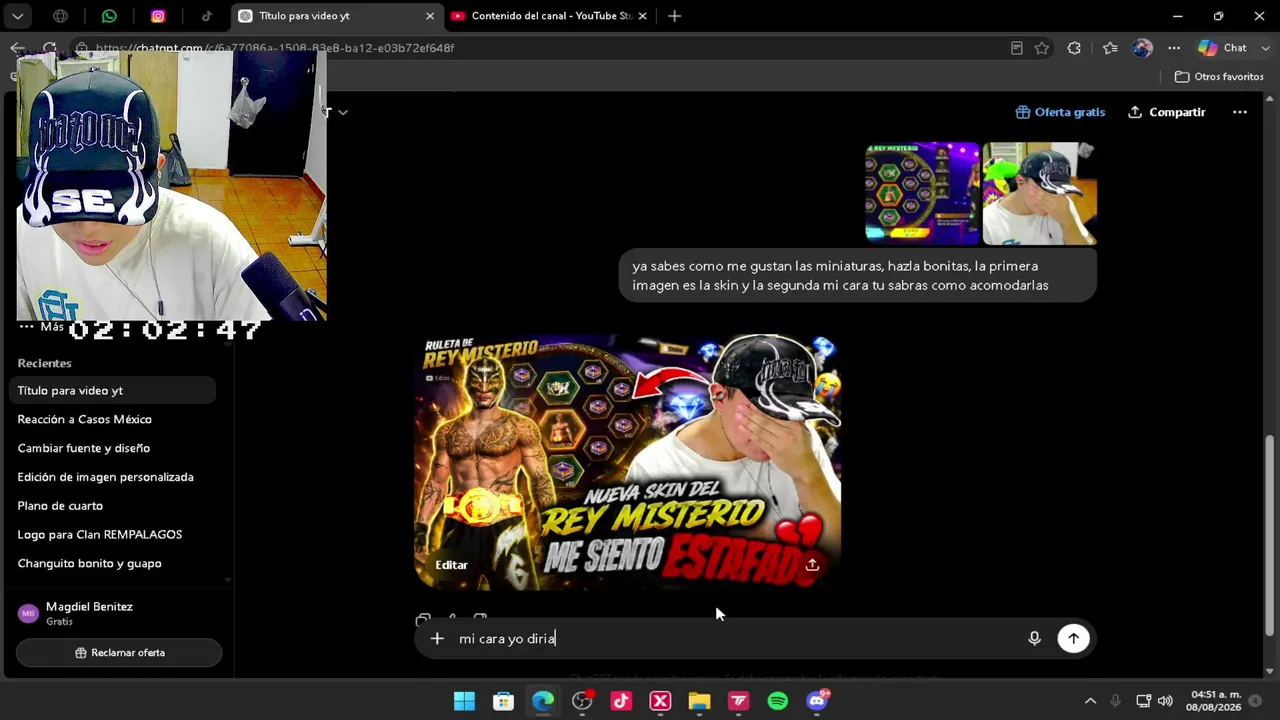
Task: Open the conversation options three-dot menu
Action: click(1240, 112)
